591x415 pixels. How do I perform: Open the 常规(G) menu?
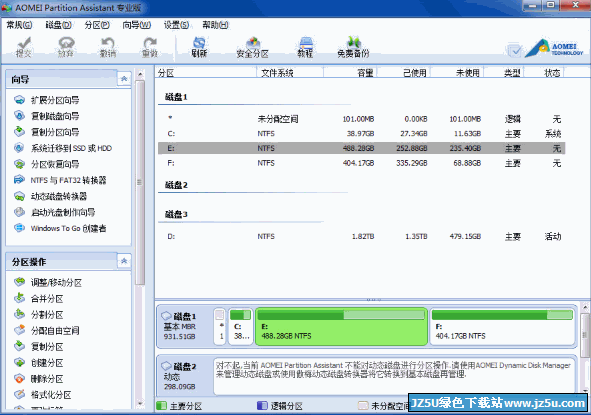[19, 25]
